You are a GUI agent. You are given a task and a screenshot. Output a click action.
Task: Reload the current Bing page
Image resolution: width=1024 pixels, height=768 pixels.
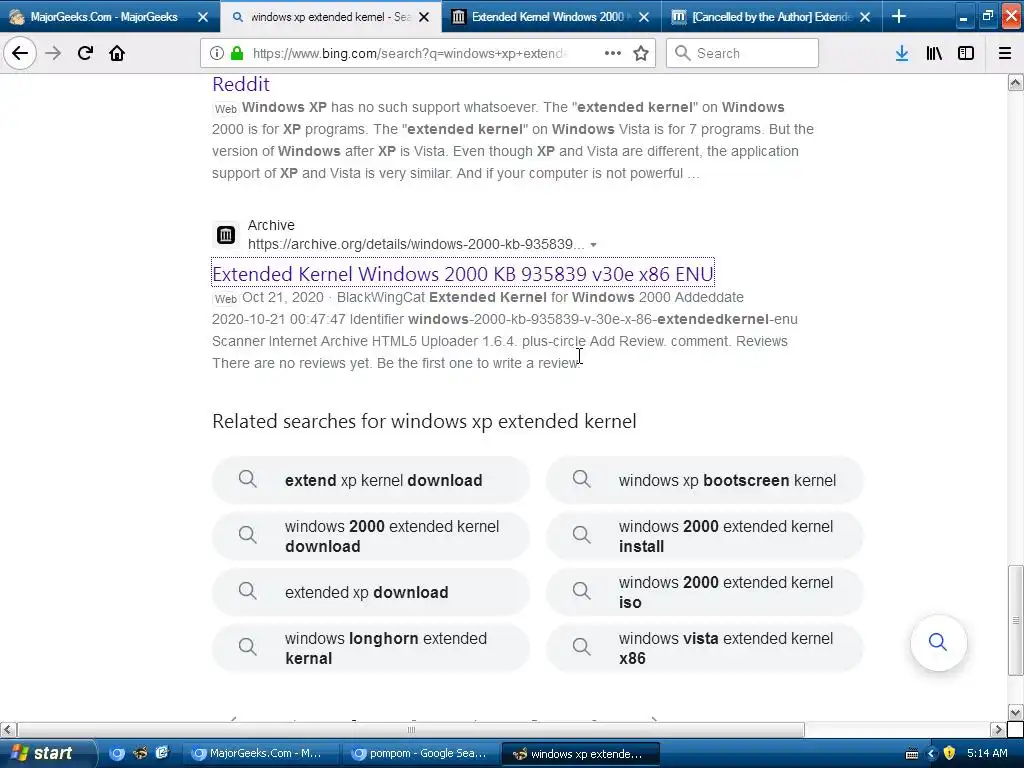pyautogui.click(x=85, y=53)
